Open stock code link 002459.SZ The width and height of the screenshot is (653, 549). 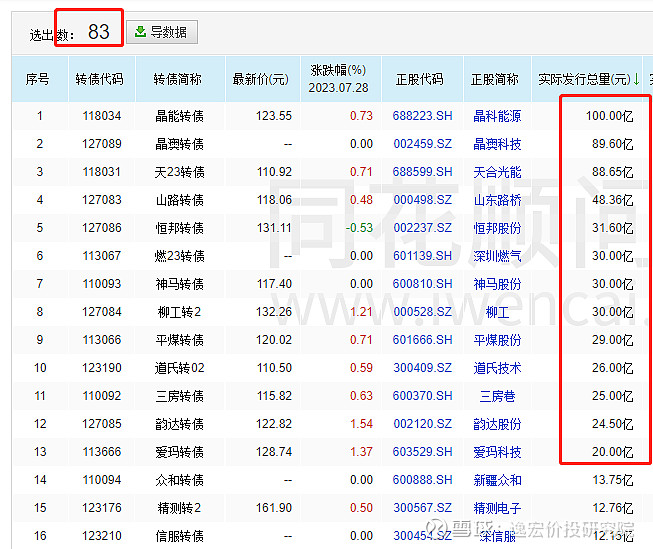pos(422,144)
